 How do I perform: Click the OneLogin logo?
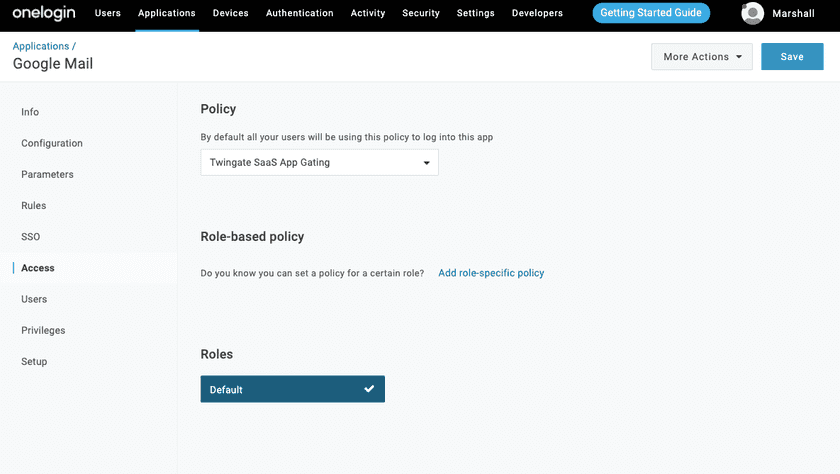[43, 13]
